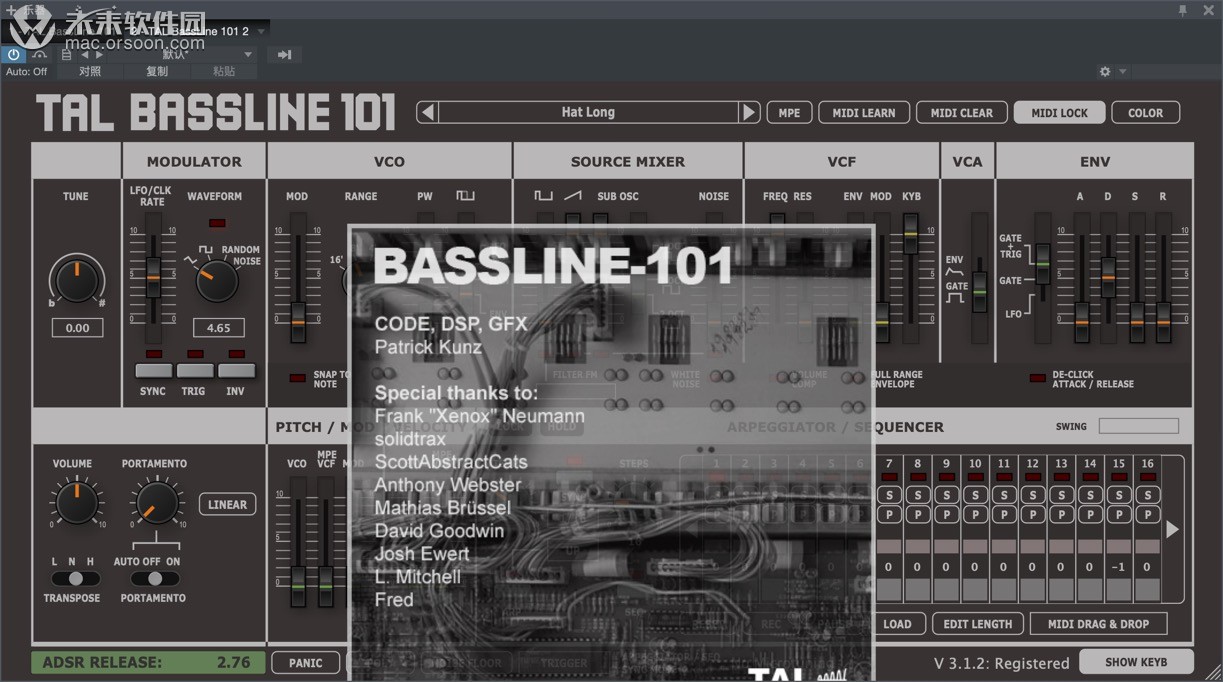Click the ENV GATE+TRIG mode switch
The height and width of the screenshot is (682, 1223).
coord(1043,262)
